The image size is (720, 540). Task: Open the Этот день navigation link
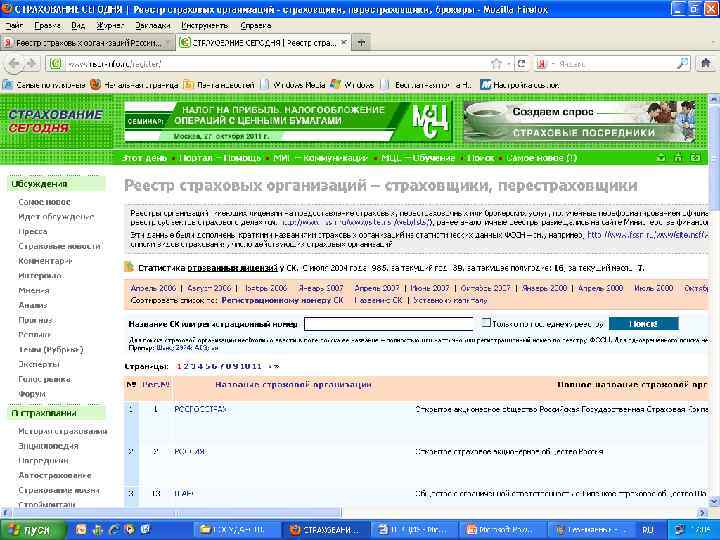pyautogui.click(x=144, y=158)
